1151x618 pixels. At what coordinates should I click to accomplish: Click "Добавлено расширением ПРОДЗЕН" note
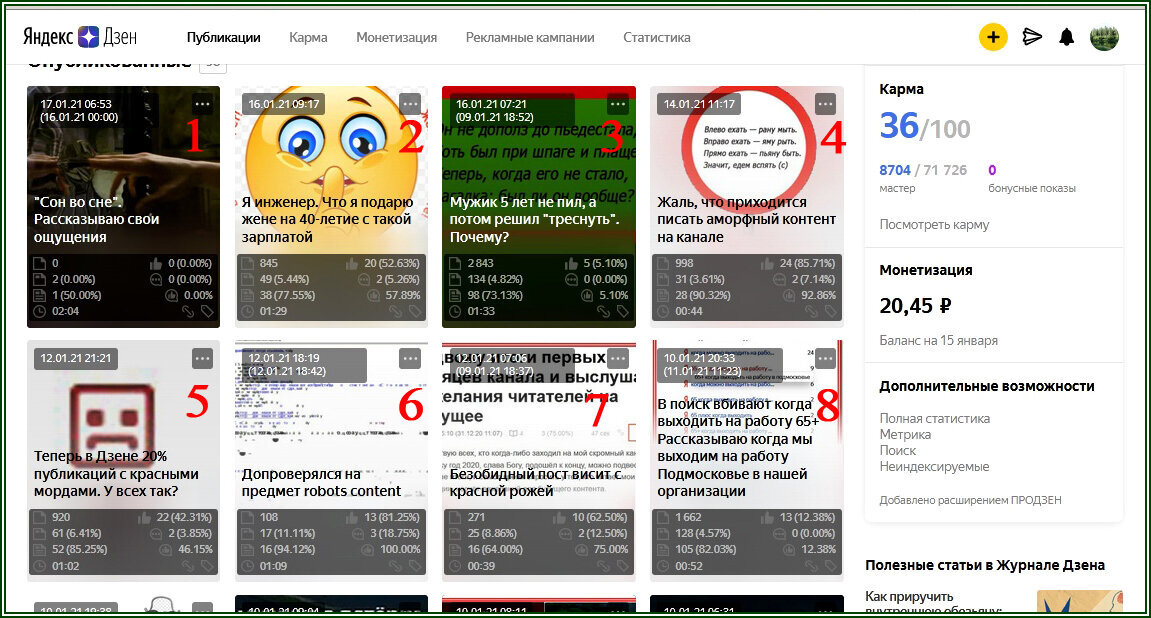pos(970,500)
